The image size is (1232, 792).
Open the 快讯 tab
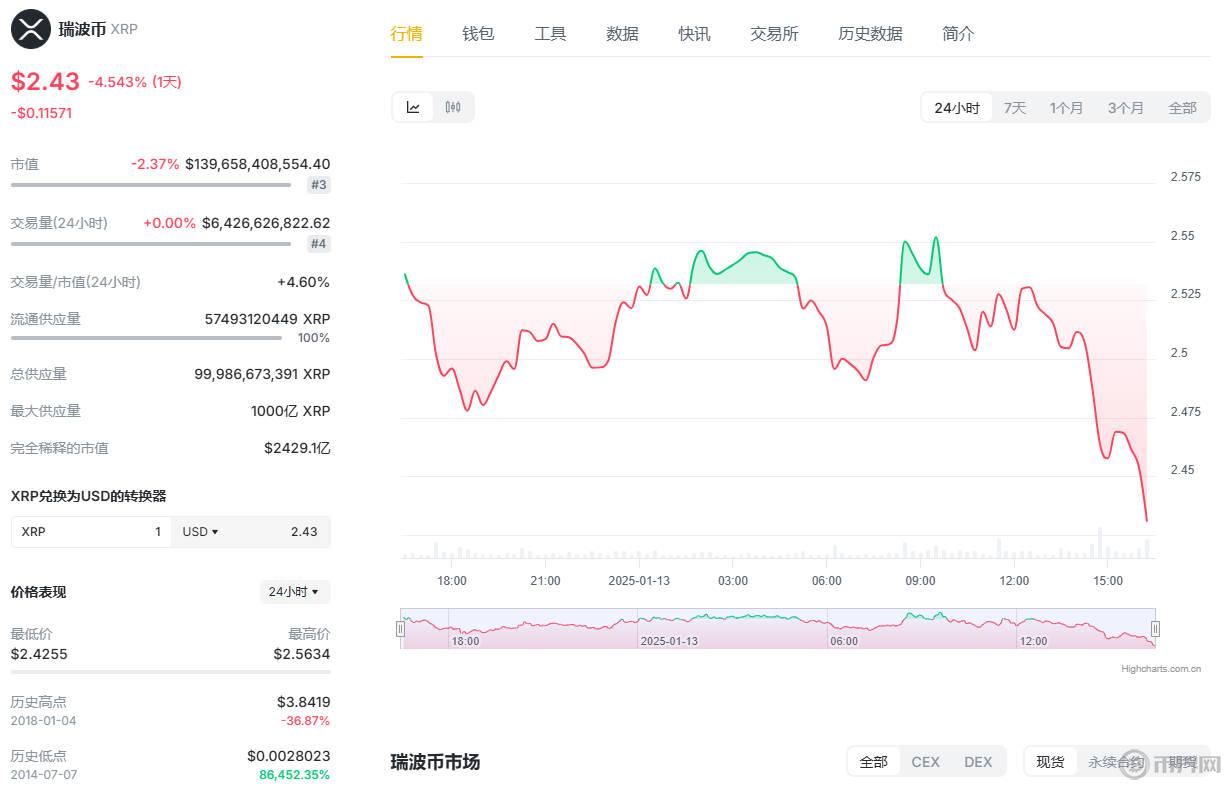(x=694, y=34)
